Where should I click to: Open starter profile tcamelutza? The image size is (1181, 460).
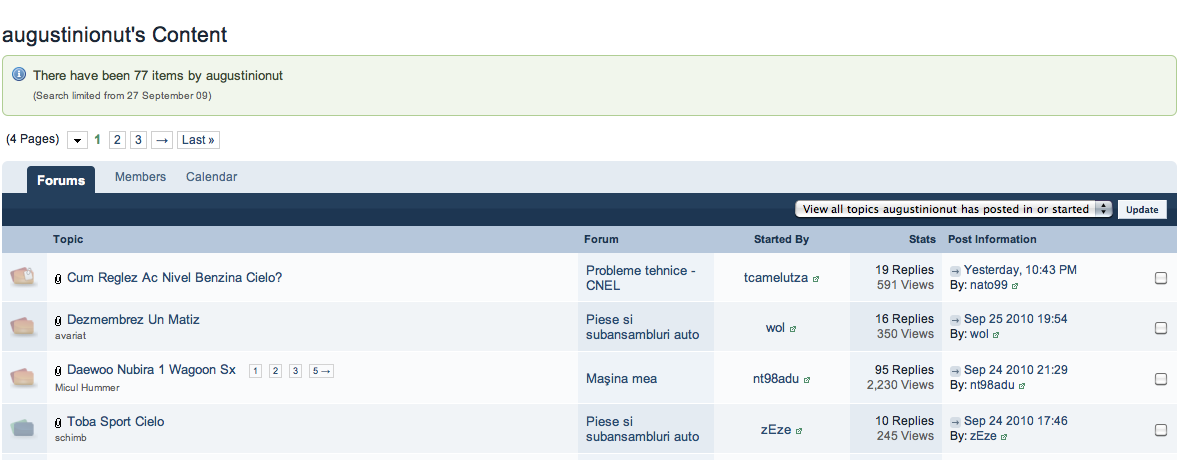click(x=776, y=278)
